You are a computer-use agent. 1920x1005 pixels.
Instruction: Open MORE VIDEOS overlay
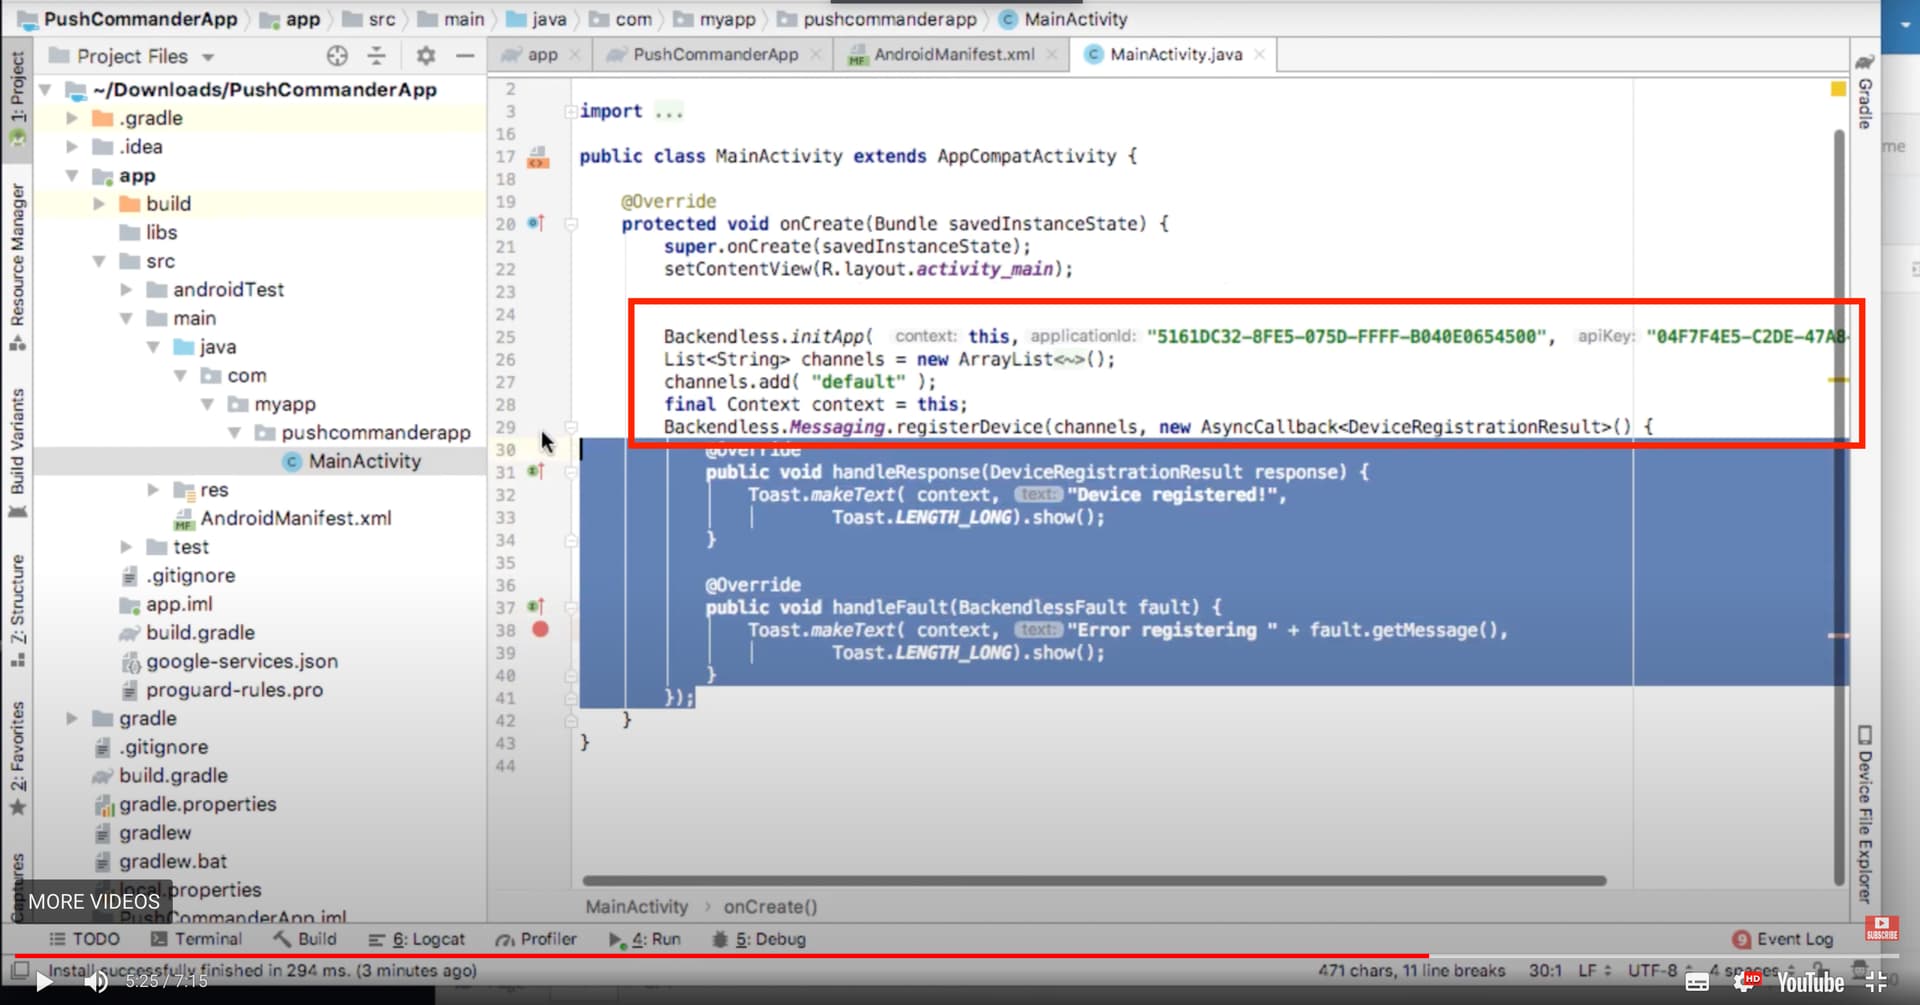tap(94, 901)
